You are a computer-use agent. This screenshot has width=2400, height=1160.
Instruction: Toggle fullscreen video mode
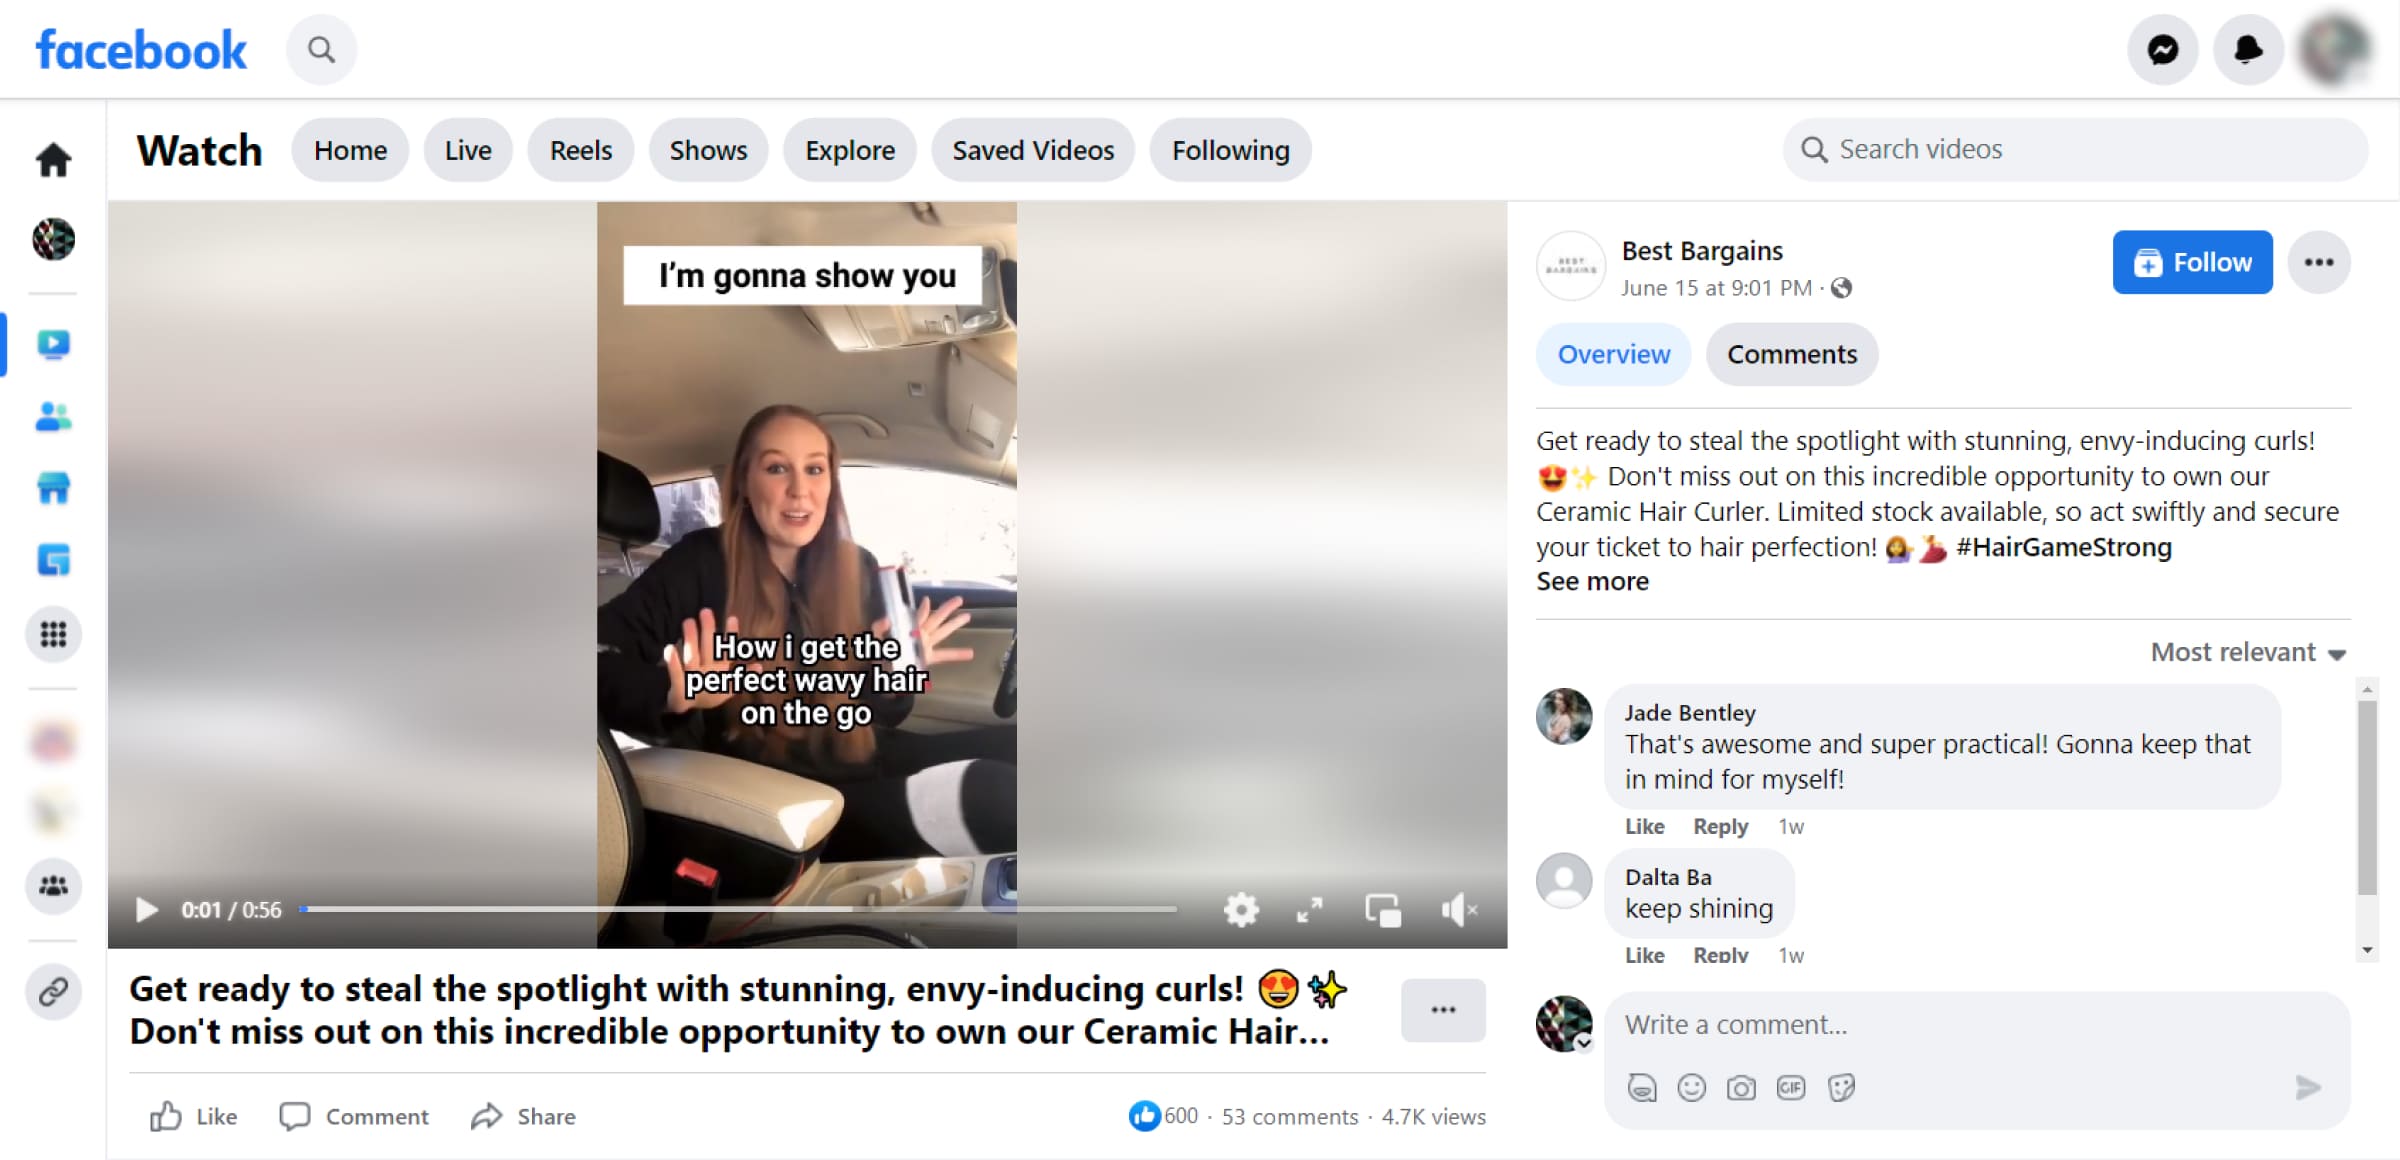tap(1310, 910)
